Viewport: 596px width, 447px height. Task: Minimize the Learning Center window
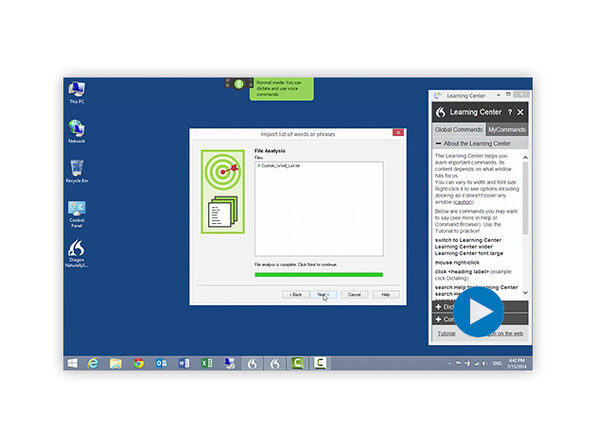498,95
